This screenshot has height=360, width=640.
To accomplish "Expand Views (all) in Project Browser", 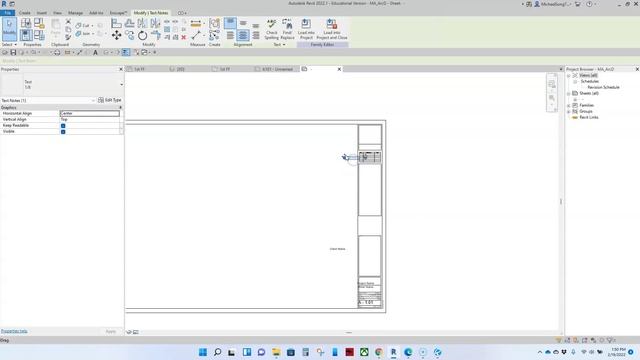I will click(x=569, y=76).
